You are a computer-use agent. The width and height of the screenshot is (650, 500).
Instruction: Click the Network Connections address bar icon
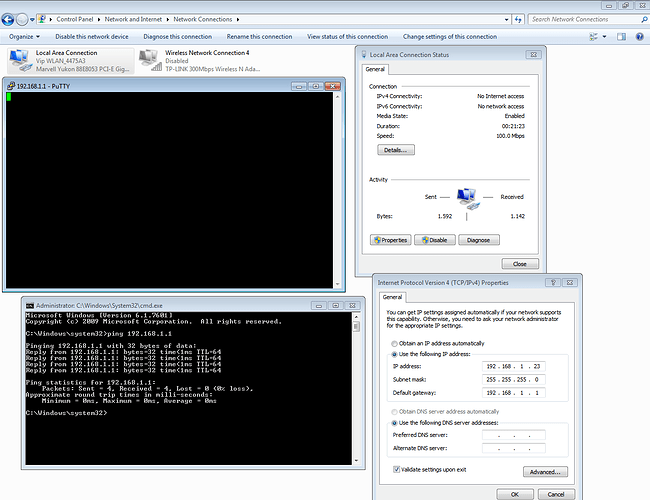(x=41, y=19)
